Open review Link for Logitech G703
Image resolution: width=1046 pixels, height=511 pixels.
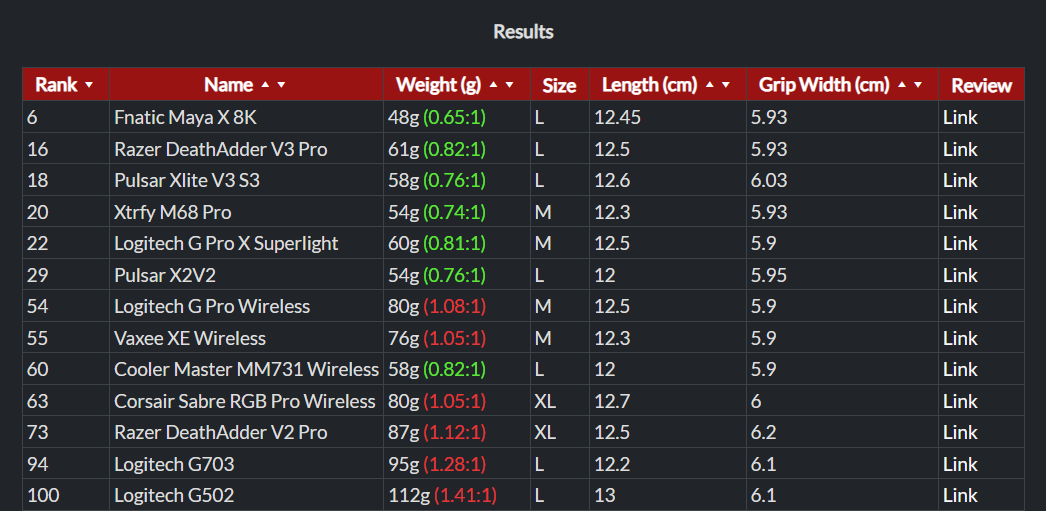tap(960, 464)
